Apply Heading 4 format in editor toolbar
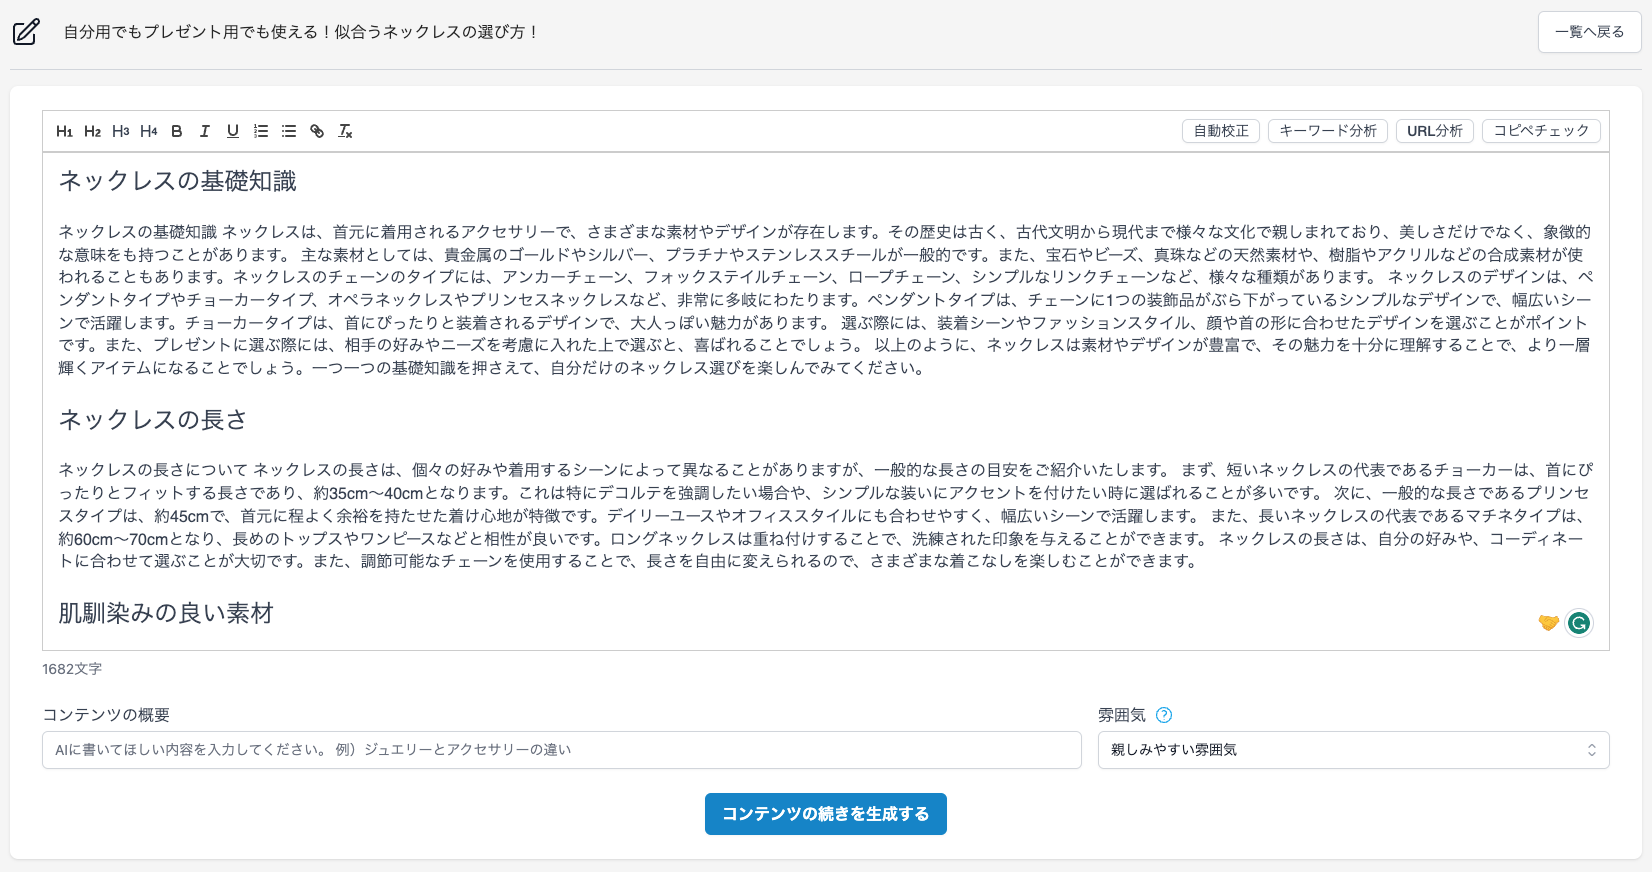 coord(149,131)
